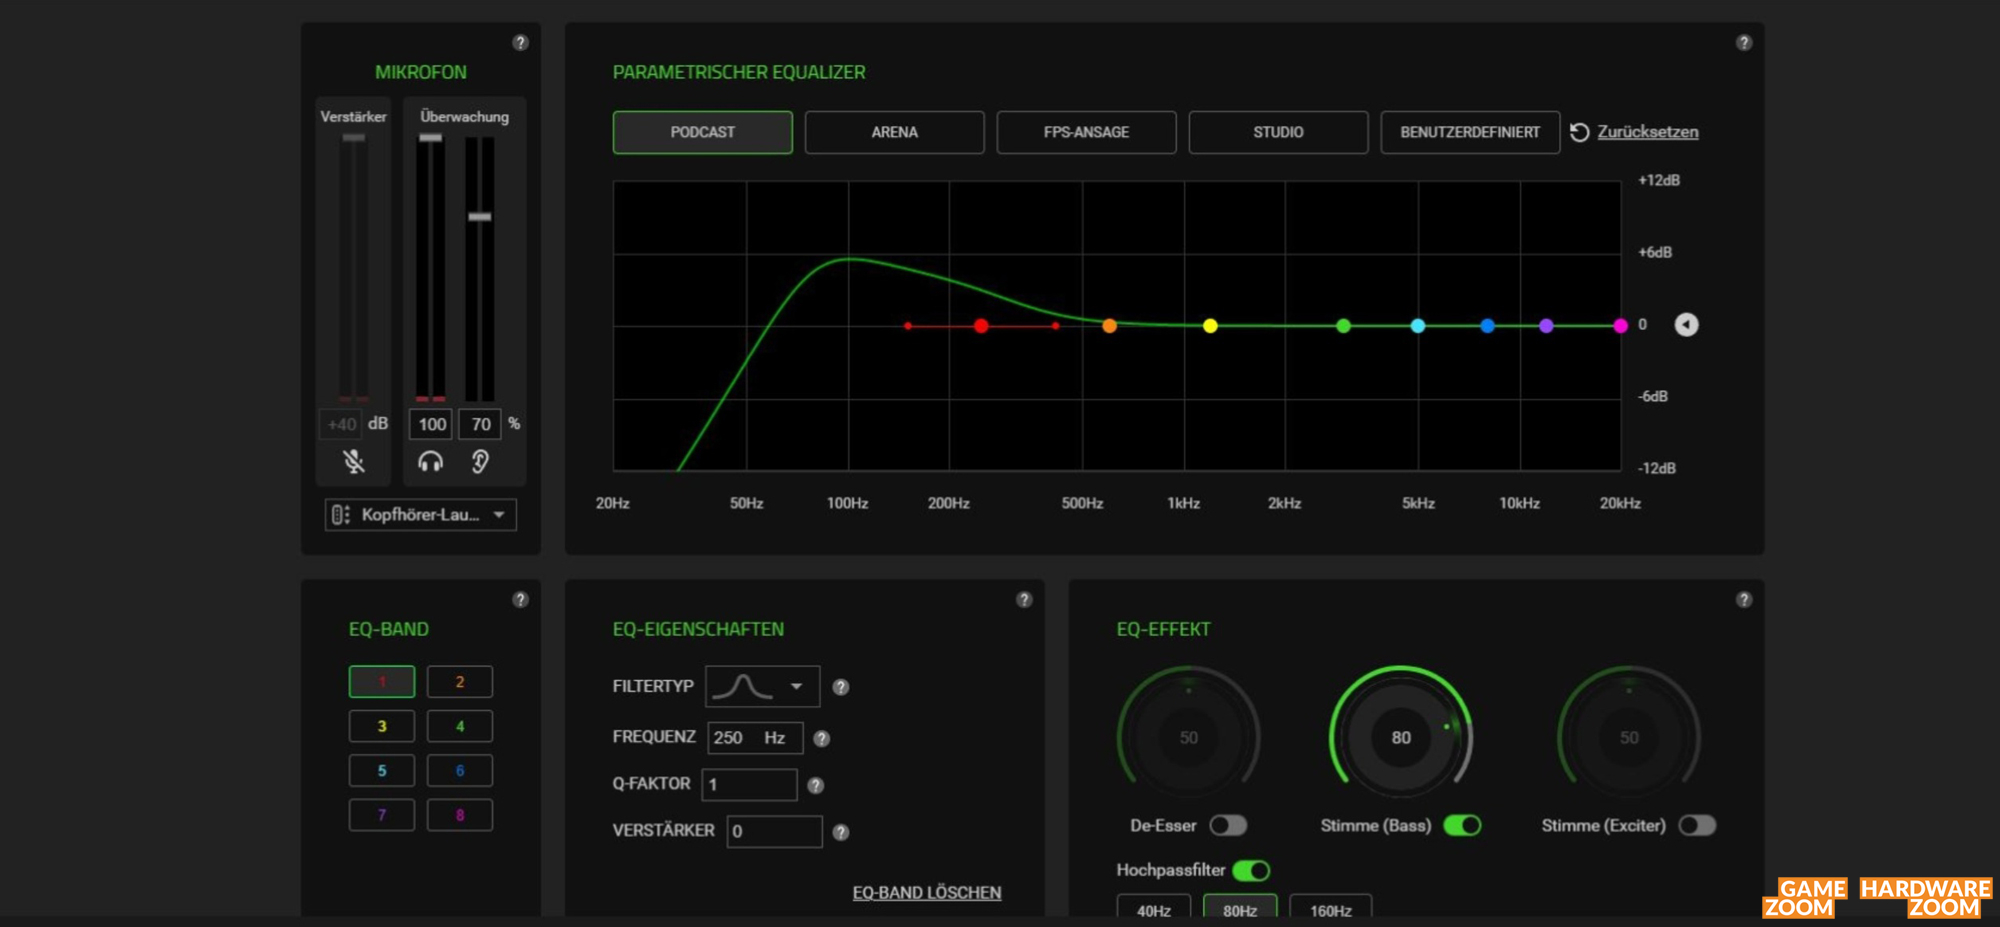
Task: Click the monitoring value field showing 100
Action: coord(431,424)
